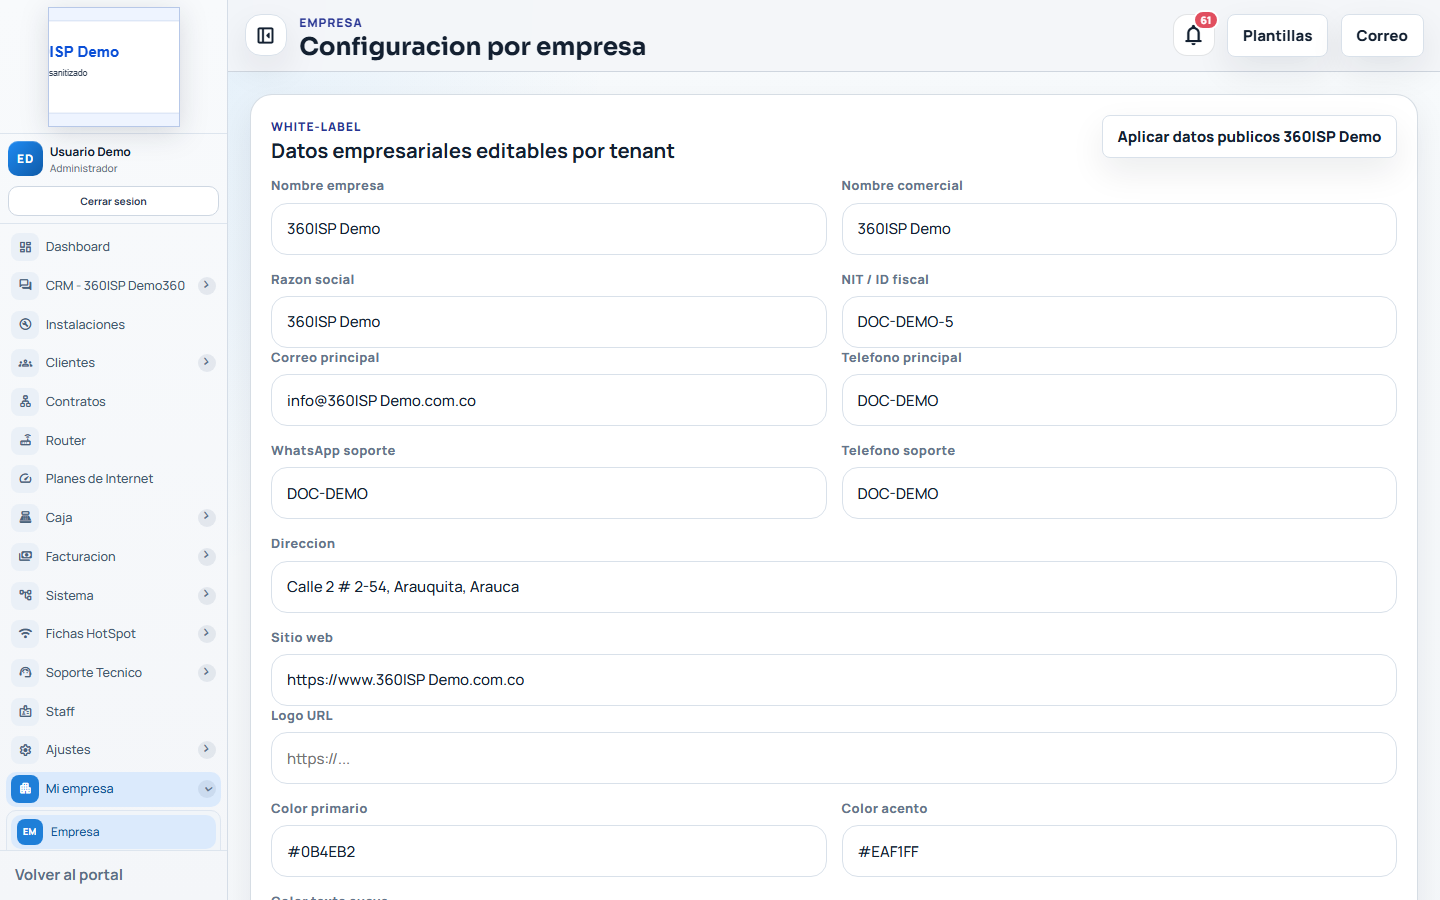
Task: Focus the Nombre comercial field
Action: [x=1119, y=229]
